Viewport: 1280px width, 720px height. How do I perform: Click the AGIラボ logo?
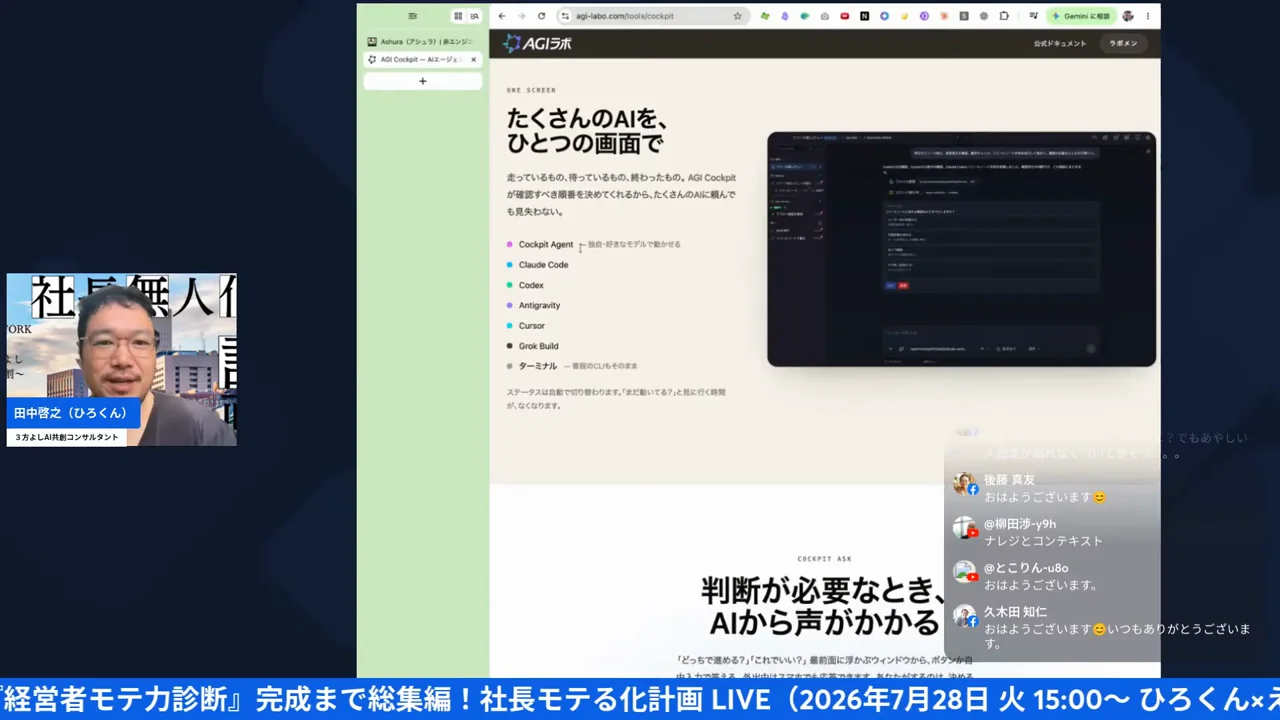pos(537,43)
